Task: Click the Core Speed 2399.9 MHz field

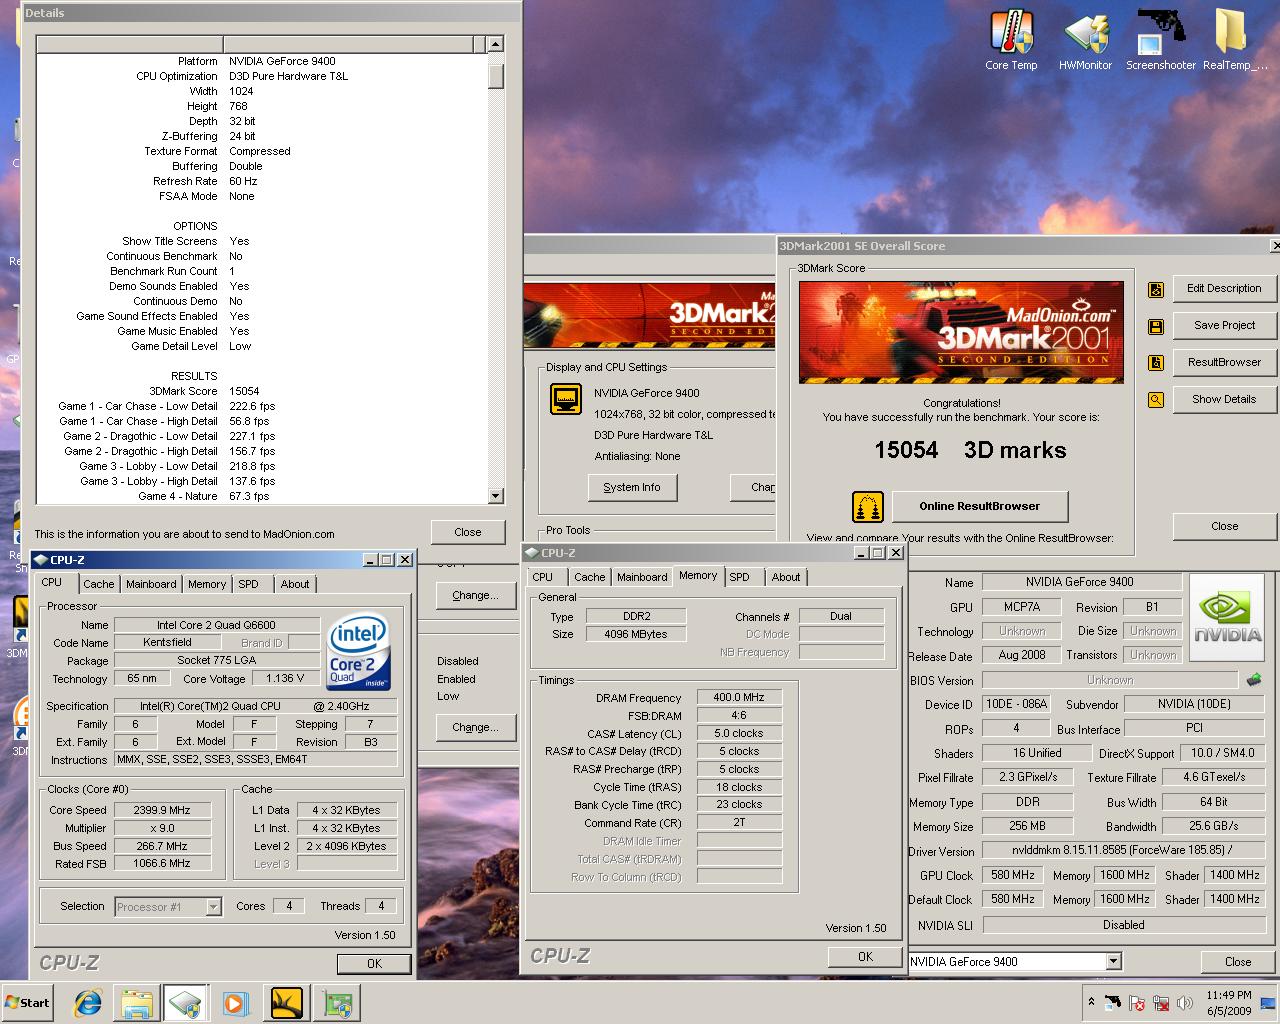Action: (x=162, y=810)
